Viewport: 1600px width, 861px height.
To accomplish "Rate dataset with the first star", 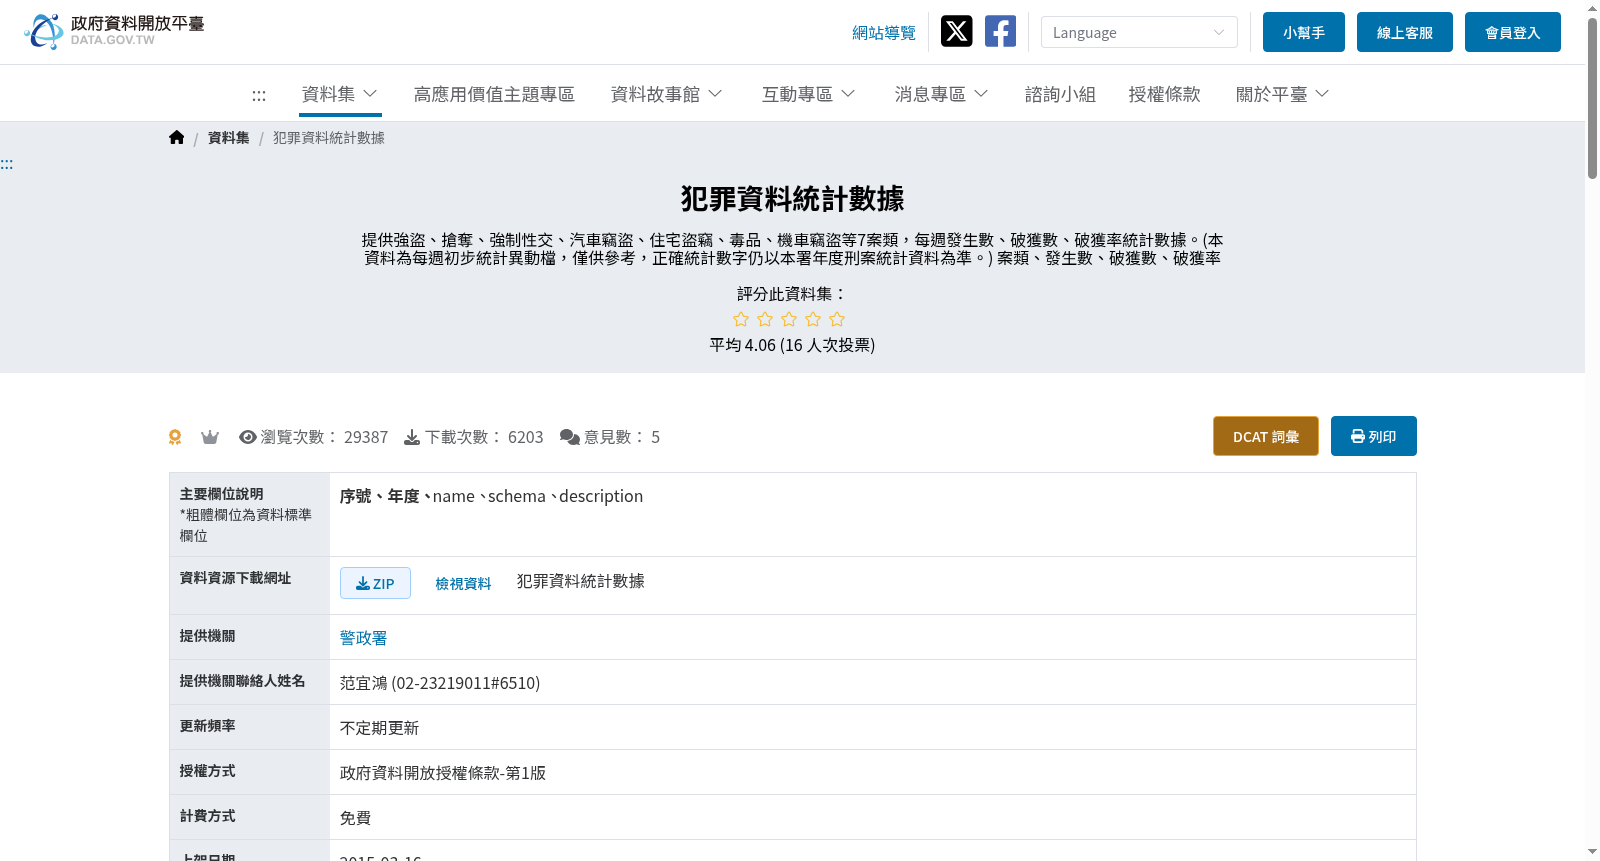I will tap(741, 319).
